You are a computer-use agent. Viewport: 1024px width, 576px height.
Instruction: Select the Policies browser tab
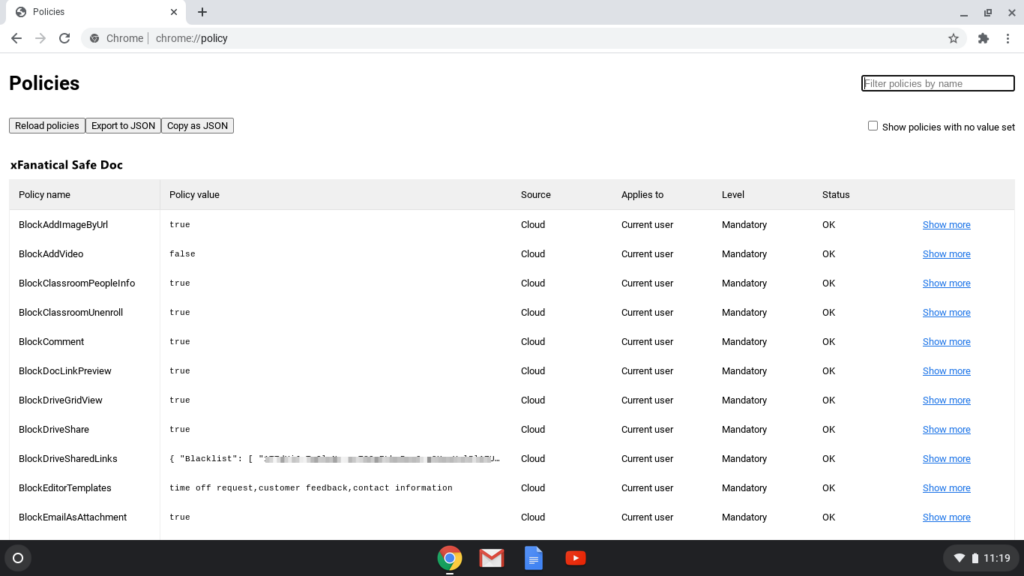click(90, 12)
